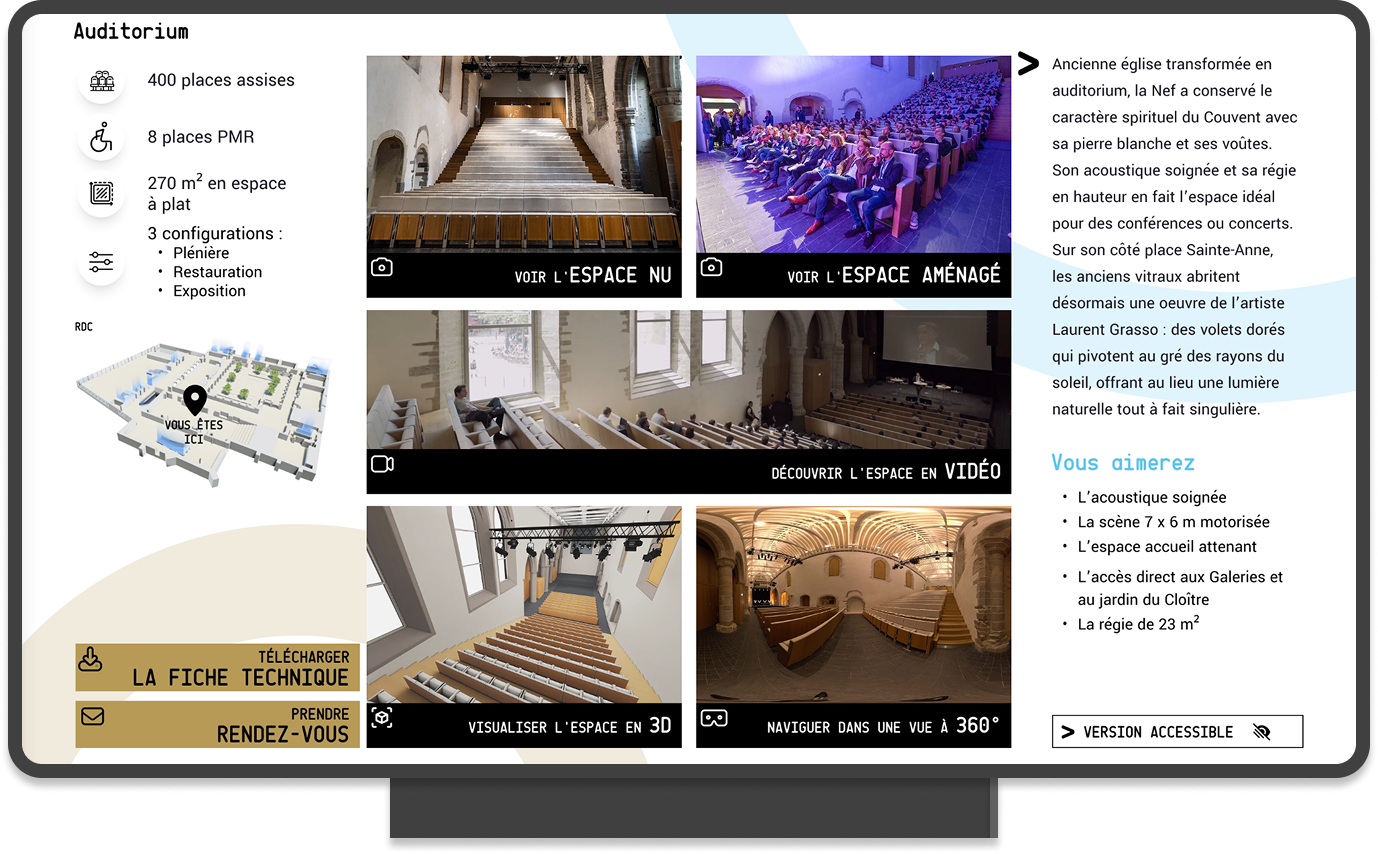This screenshot has height=854, width=1378.
Task: Open Voir l'espace nu photo
Action: pos(524,177)
